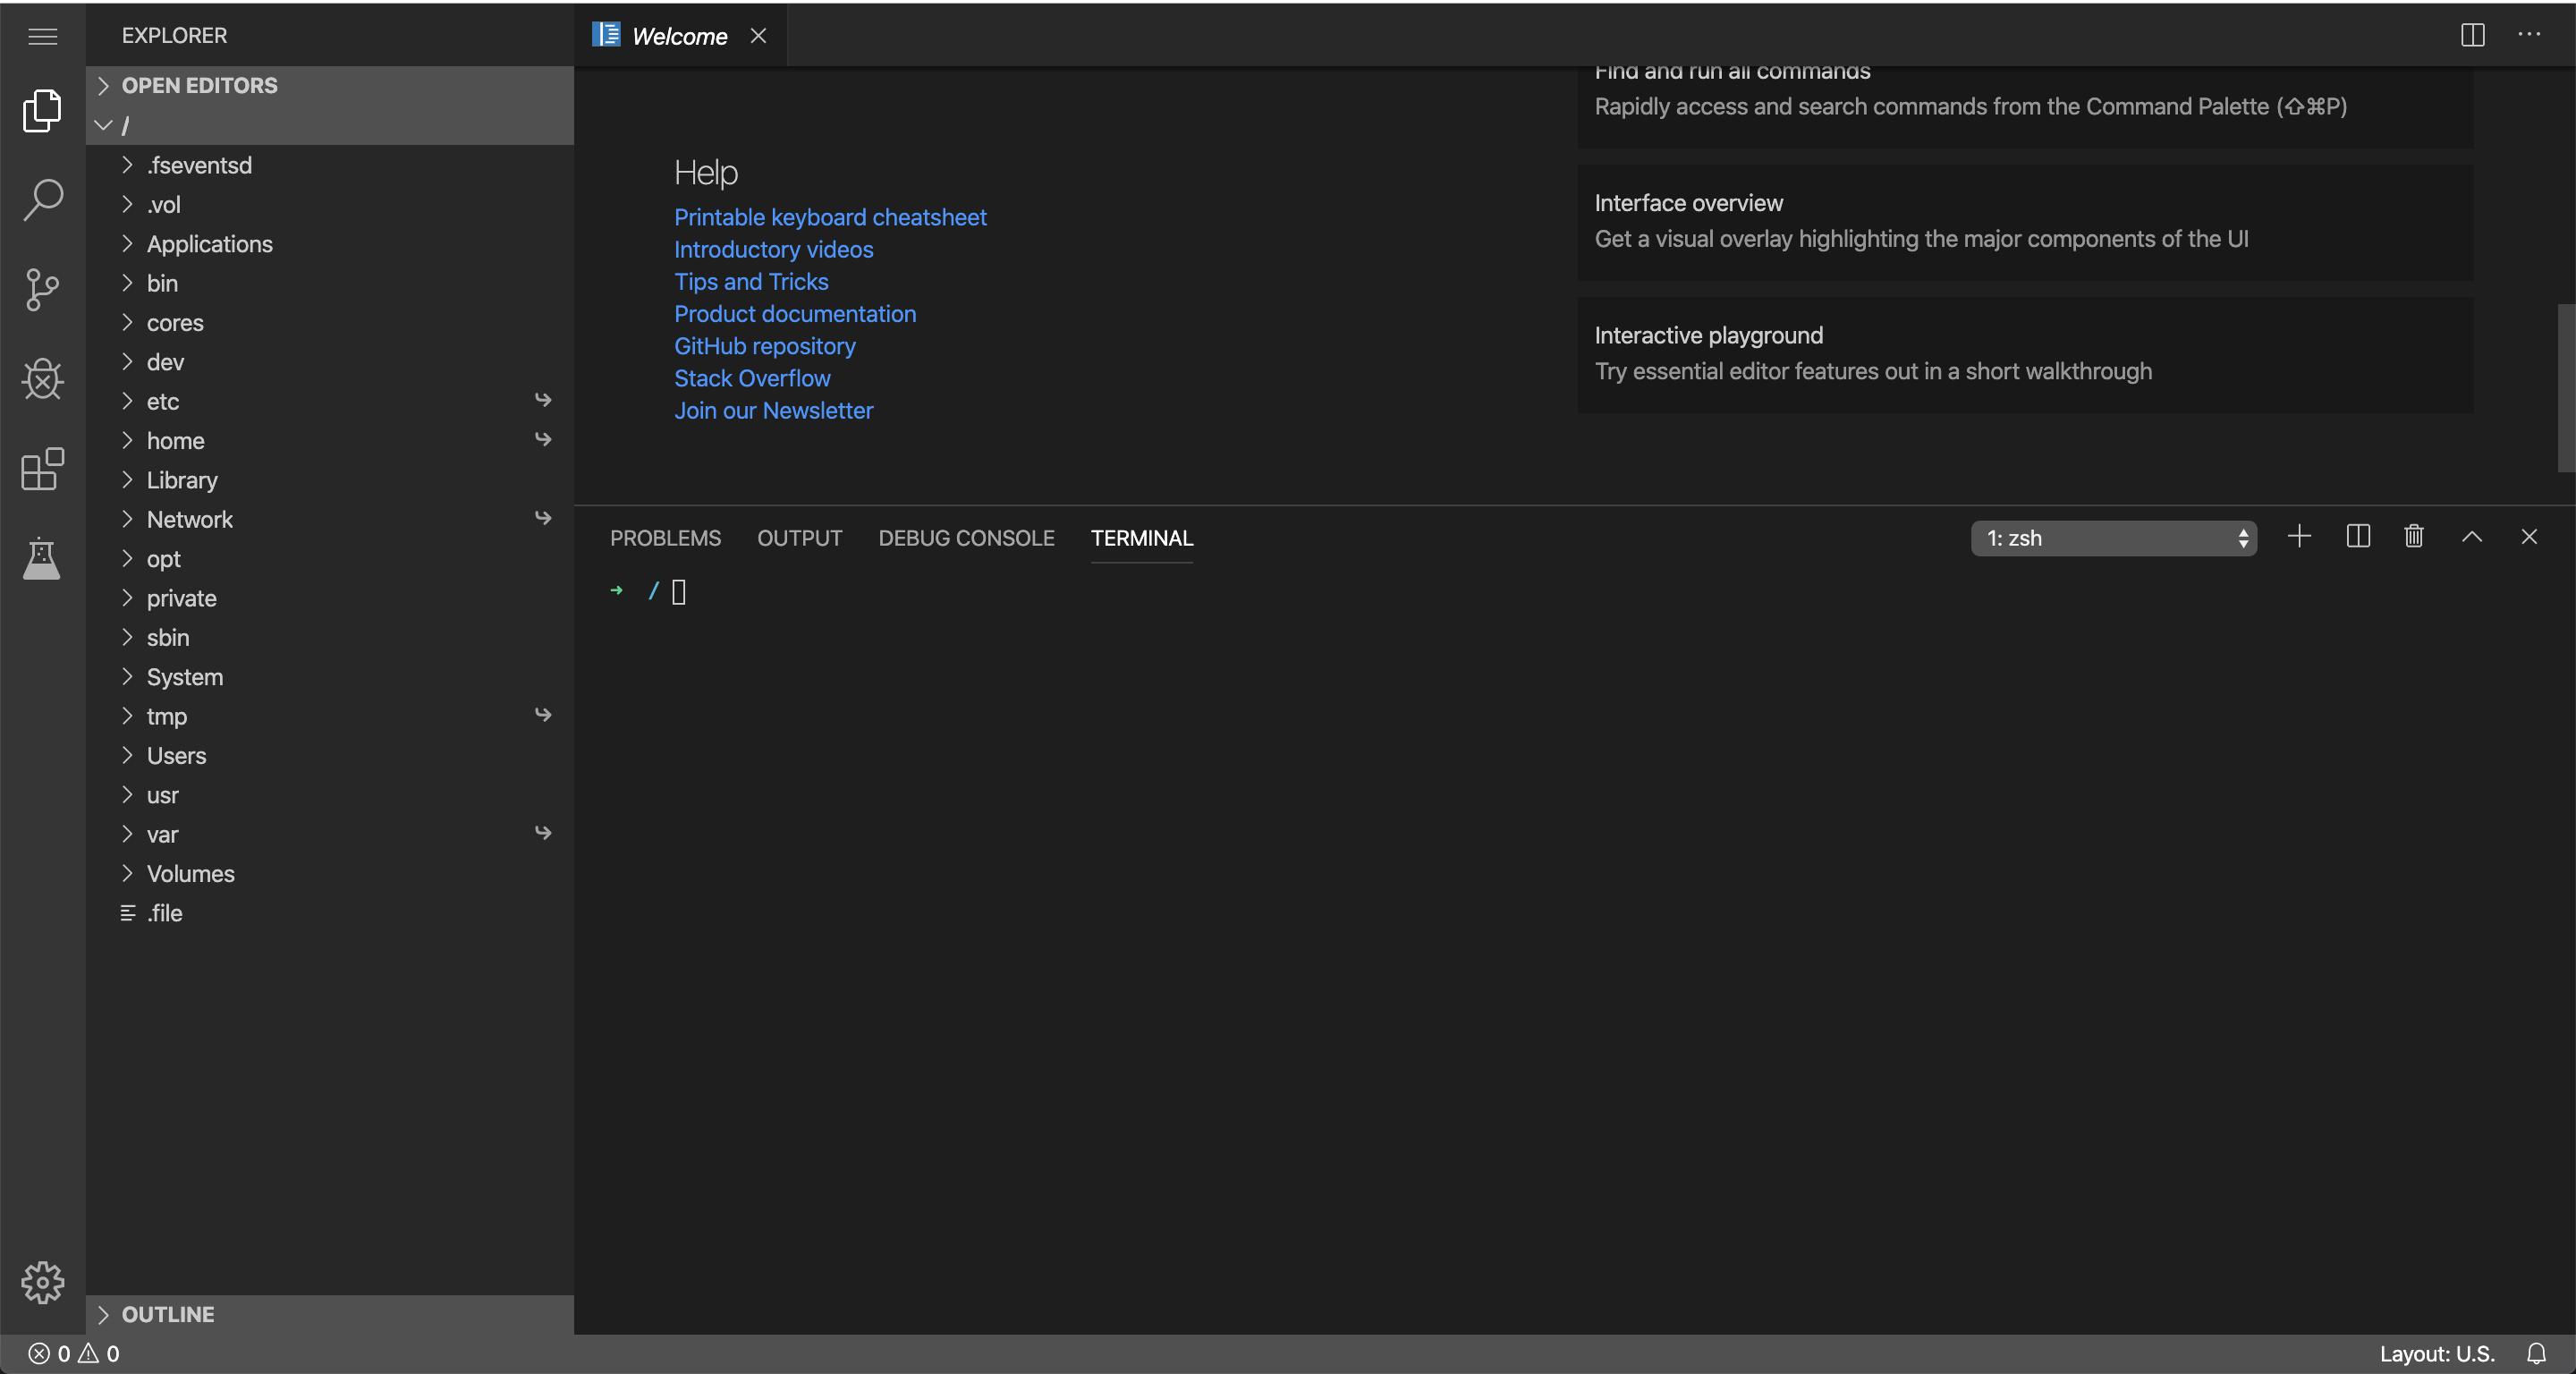This screenshot has width=2576, height=1374.
Task: Kill the terminal with trash icon
Action: point(2414,537)
